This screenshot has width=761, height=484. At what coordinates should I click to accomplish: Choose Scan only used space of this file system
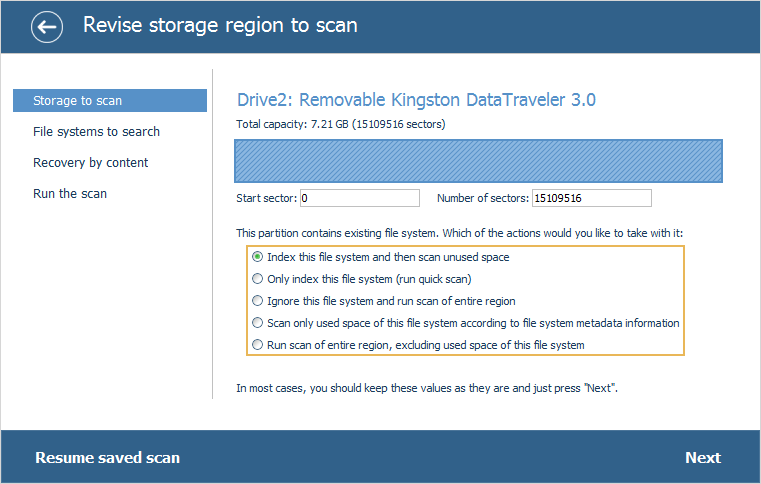[259, 323]
